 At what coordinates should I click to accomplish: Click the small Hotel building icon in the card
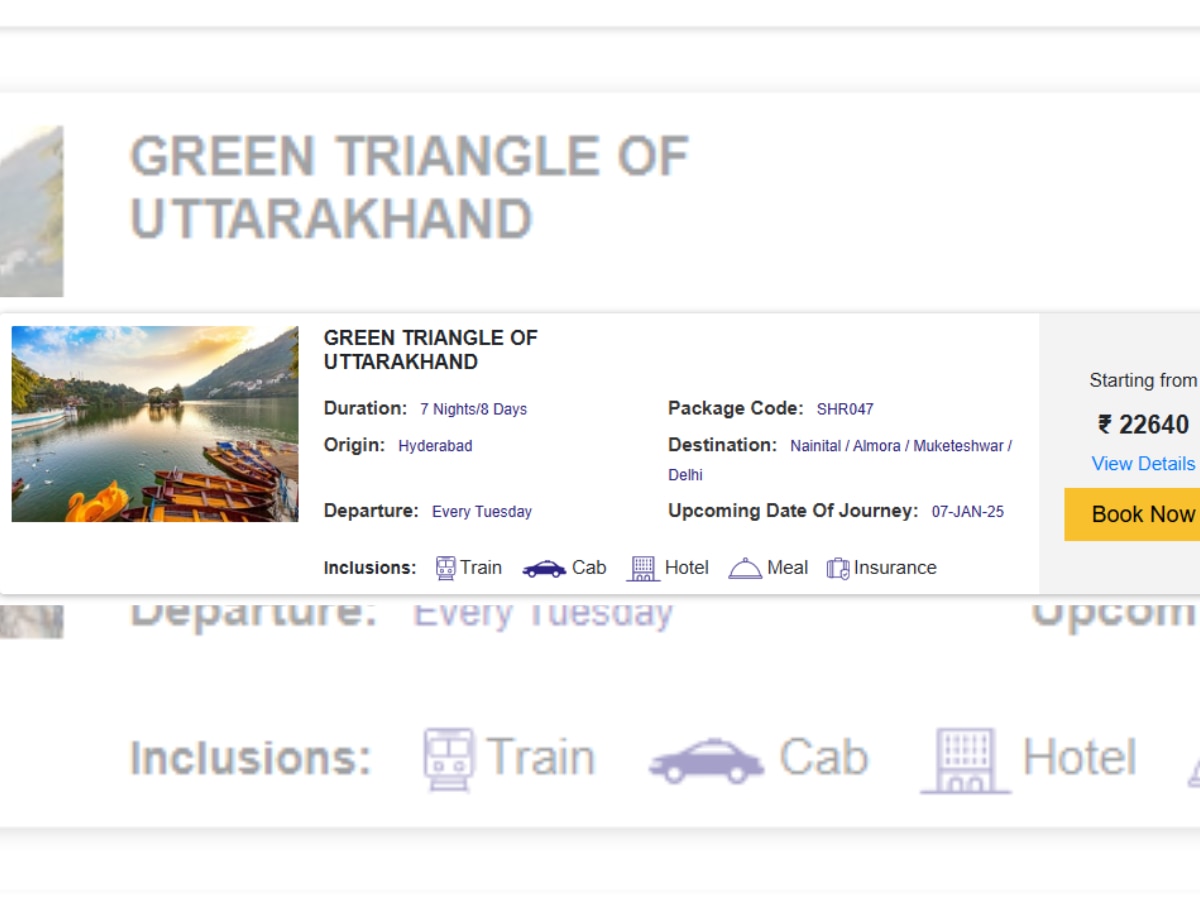(x=643, y=568)
